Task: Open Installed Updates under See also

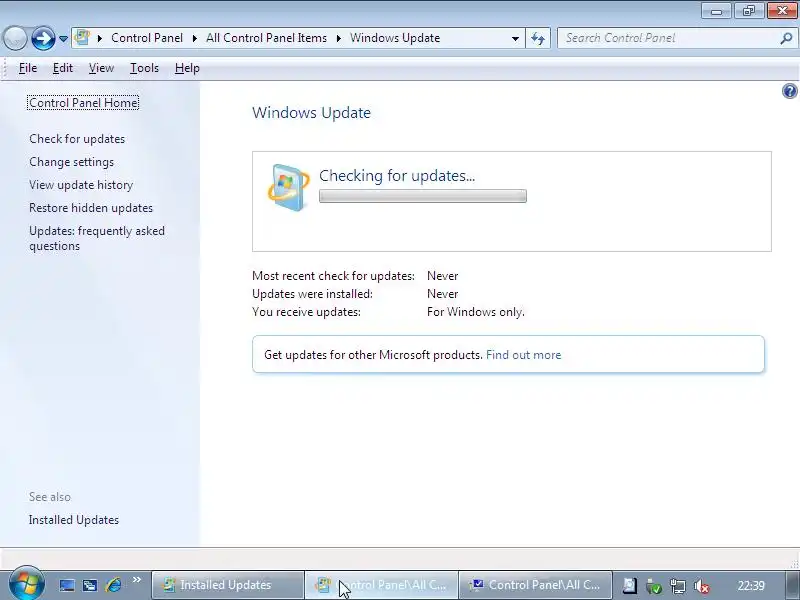Action: [73, 520]
